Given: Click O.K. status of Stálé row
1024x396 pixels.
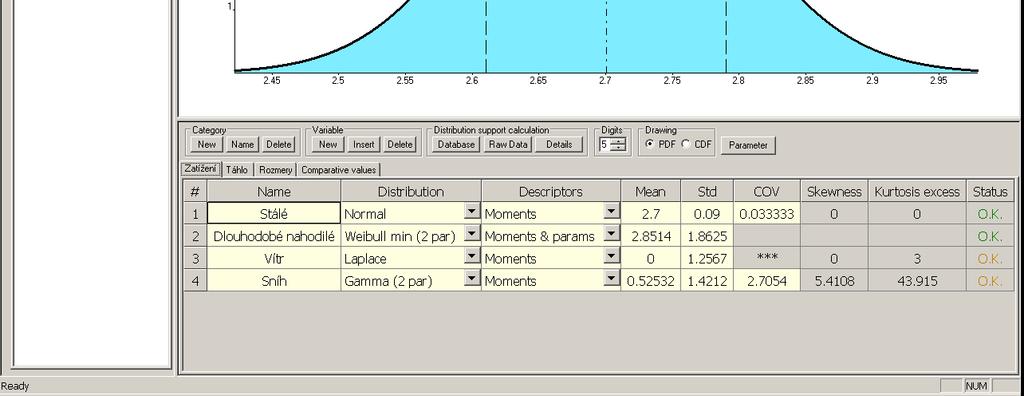Looking at the screenshot, I should tap(990, 213).
